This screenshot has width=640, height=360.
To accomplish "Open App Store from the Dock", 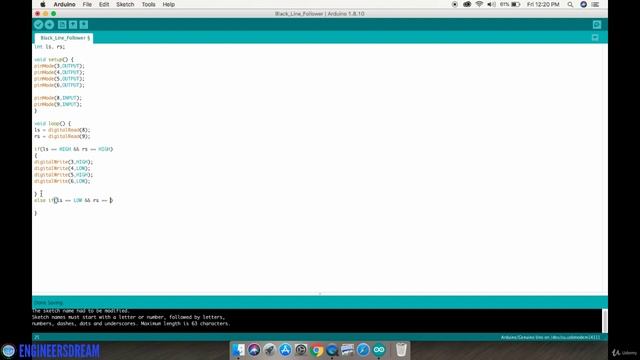I will 285,350.
